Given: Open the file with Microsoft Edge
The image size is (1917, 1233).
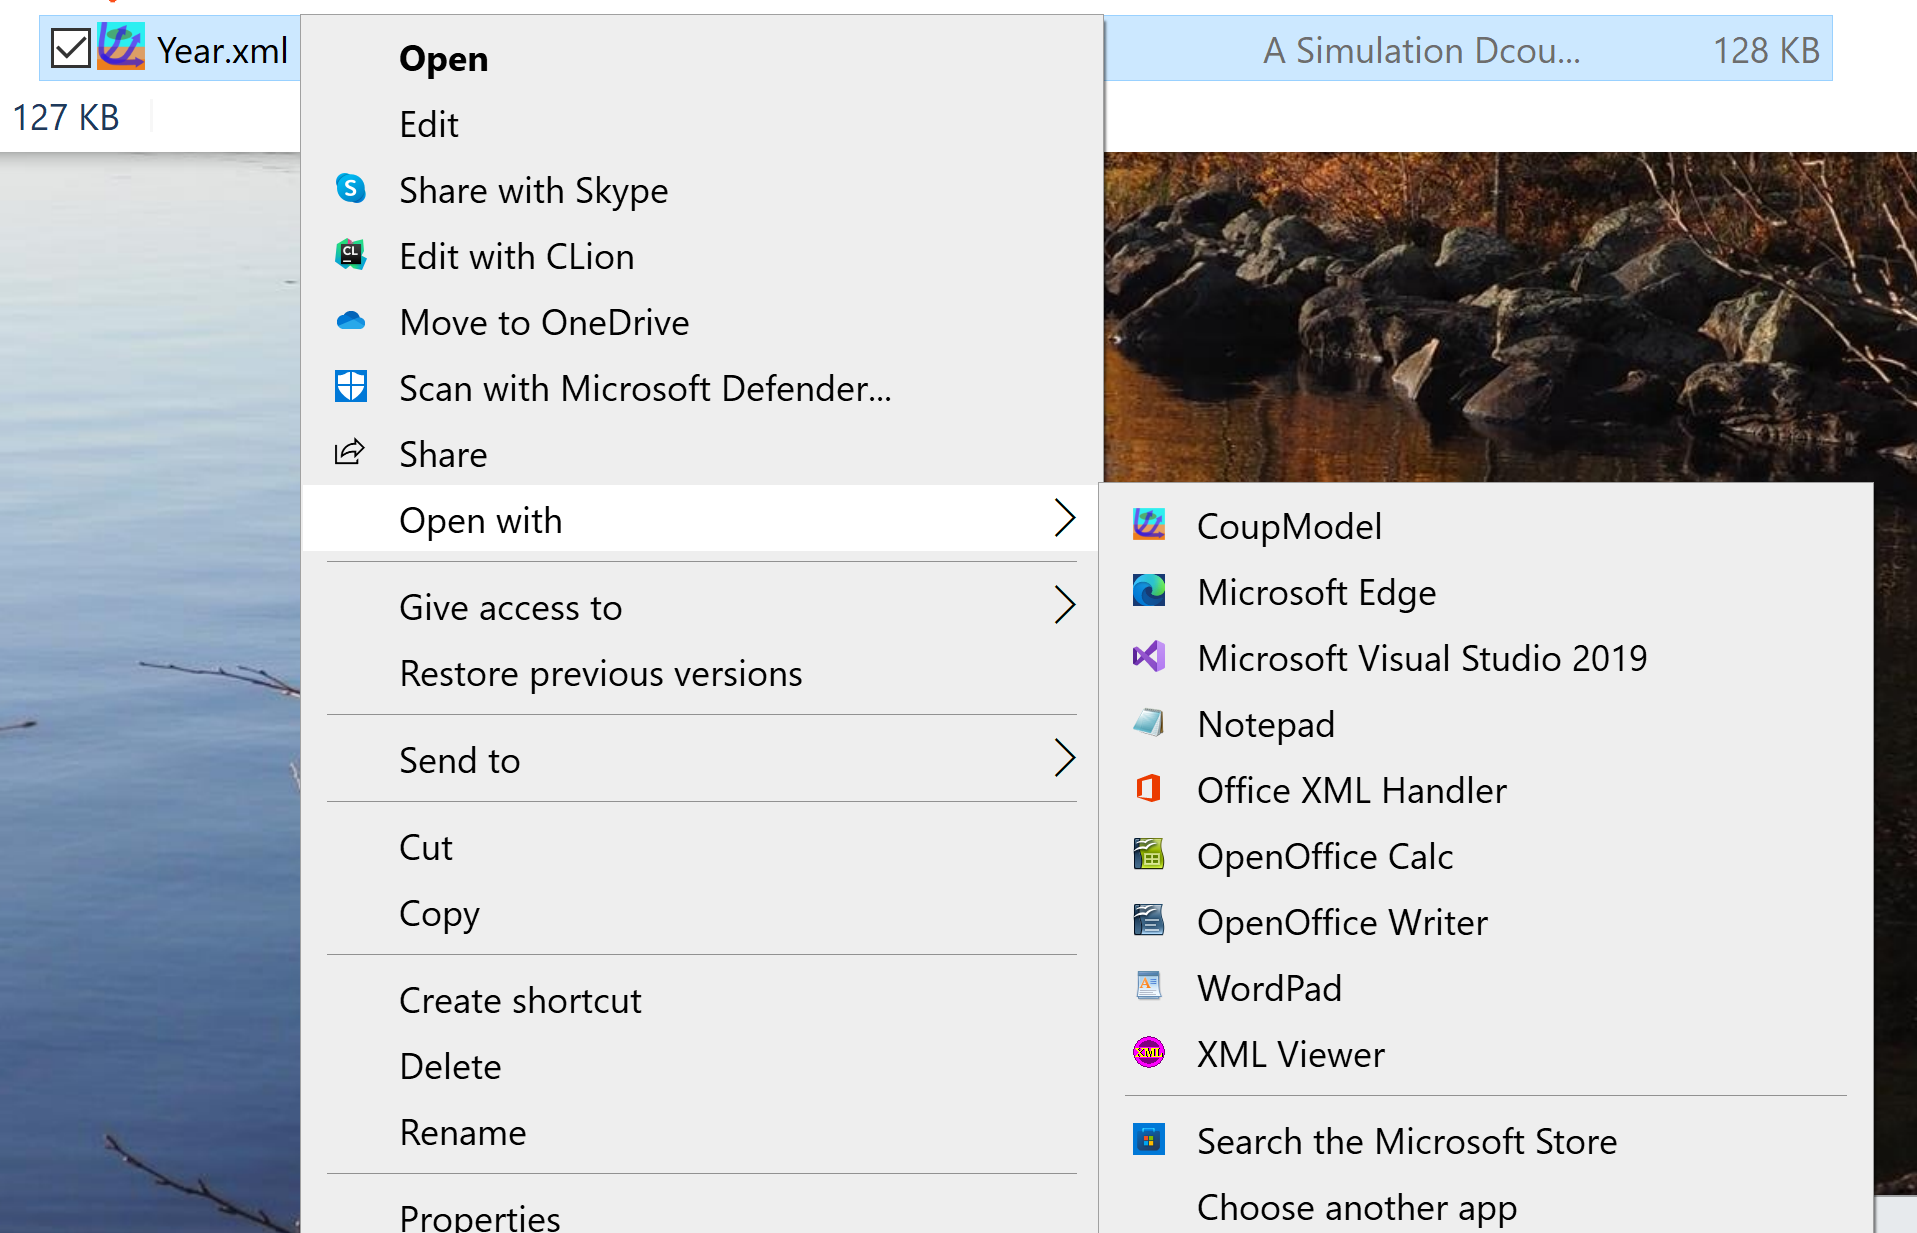Looking at the screenshot, I should click(1486, 592).
